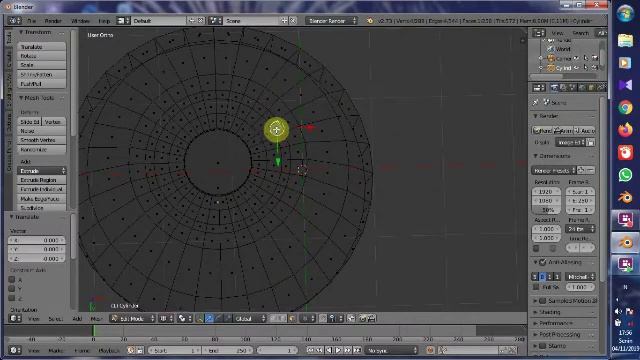
Task: Open the Extrude dropdown
Action: click(41, 171)
